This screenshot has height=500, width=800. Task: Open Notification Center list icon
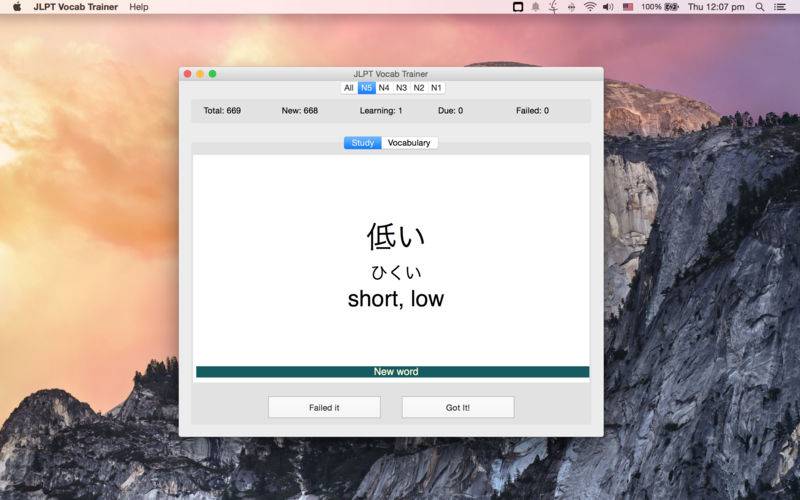tap(780, 7)
